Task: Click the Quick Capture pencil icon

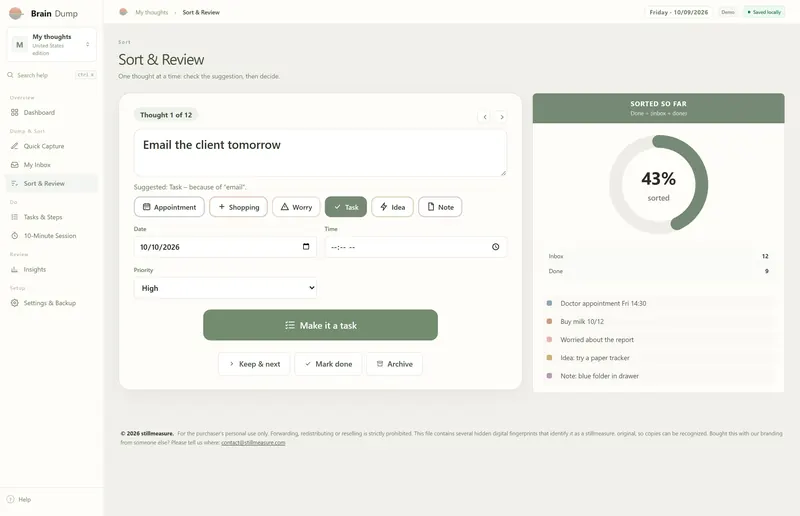Action: coord(14,146)
